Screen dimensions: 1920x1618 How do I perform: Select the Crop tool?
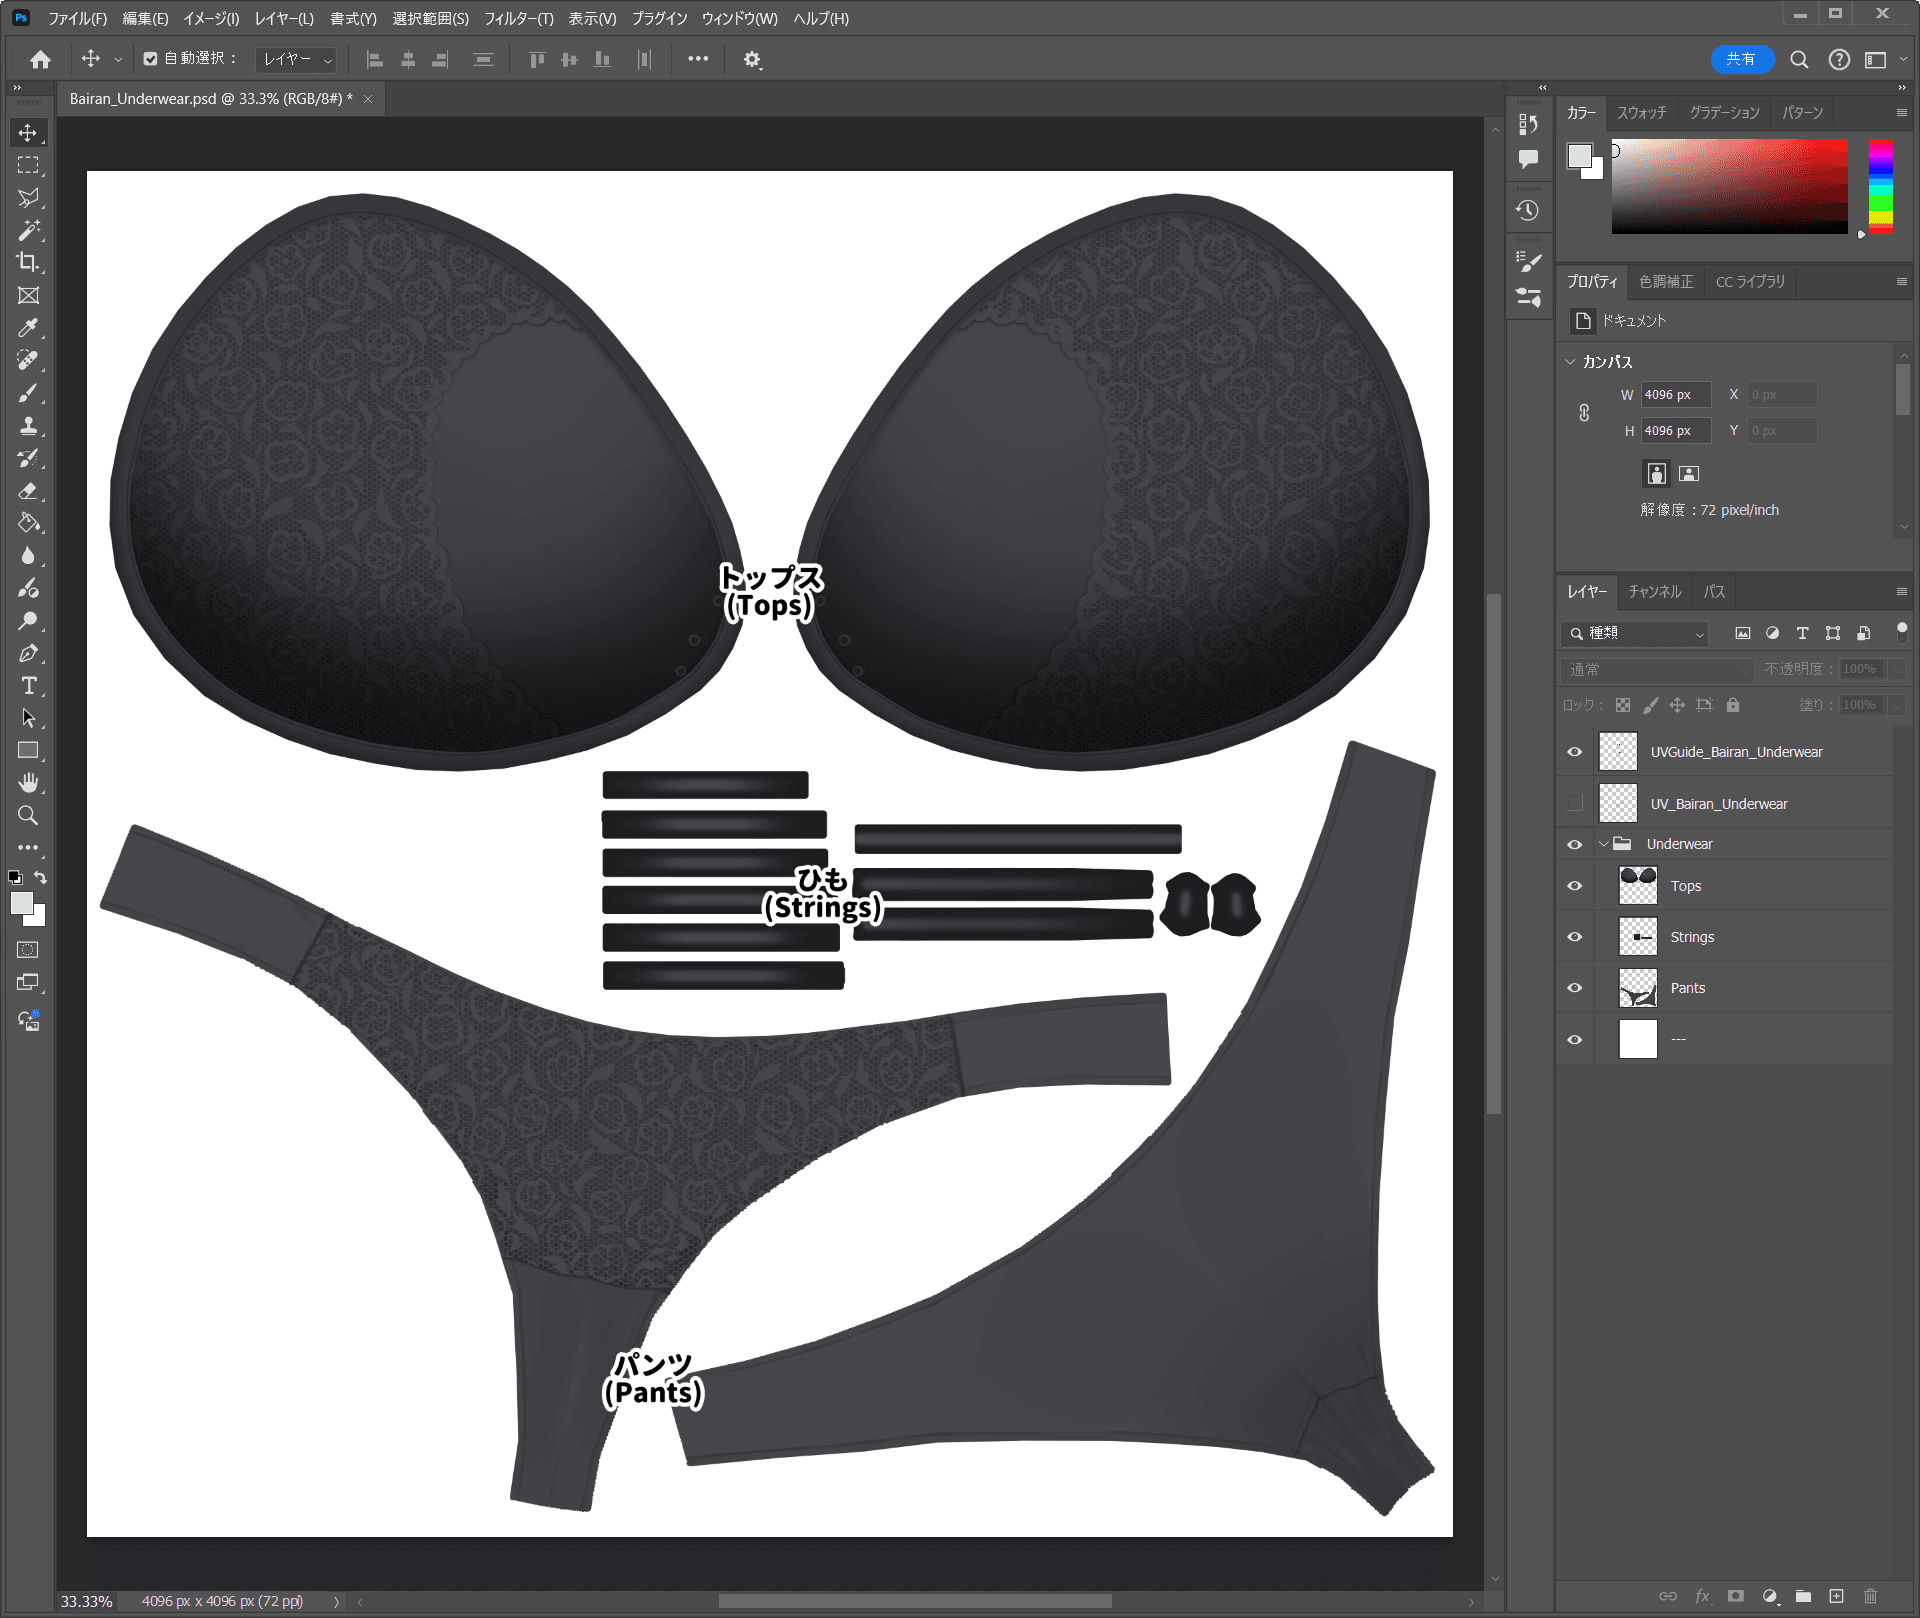tap(28, 263)
